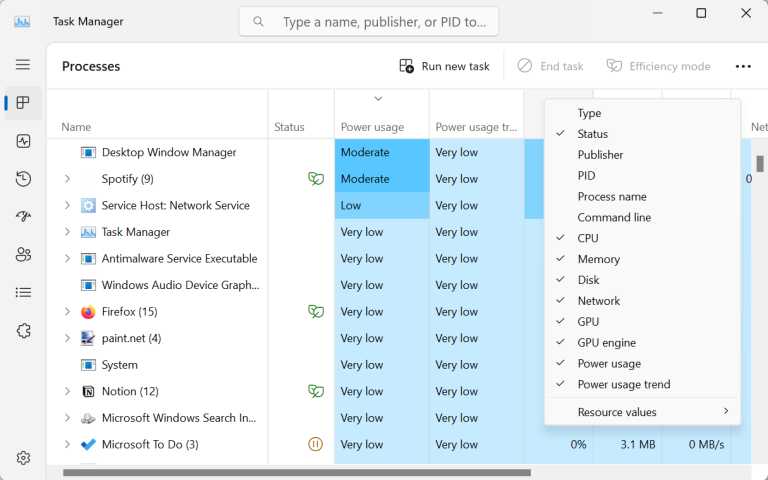Open Startup apps from the sidebar
The height and width of the screenshot is (480, 768).
click(x=23, y=216)
